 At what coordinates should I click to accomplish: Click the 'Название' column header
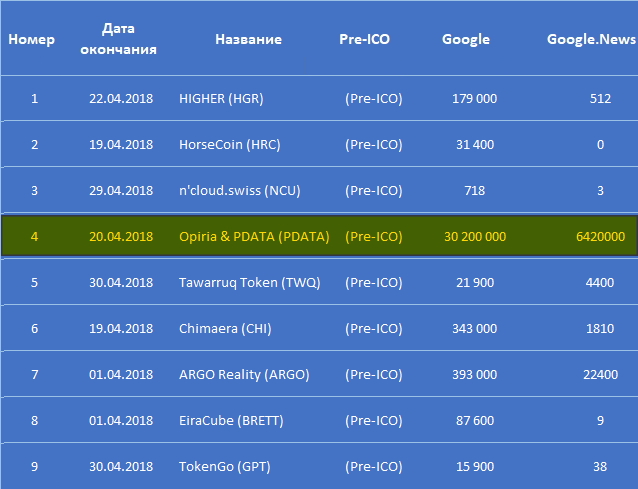pyautogui.click(x=249, y=39)
